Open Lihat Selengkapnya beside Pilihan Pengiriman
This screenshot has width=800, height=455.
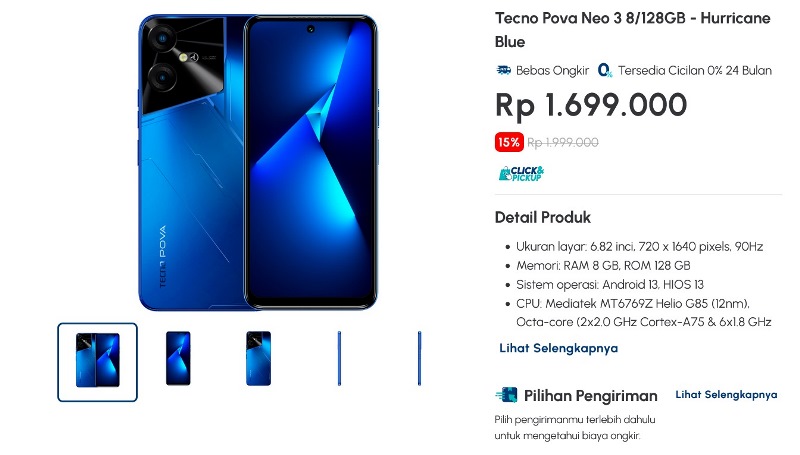point(726,395)
